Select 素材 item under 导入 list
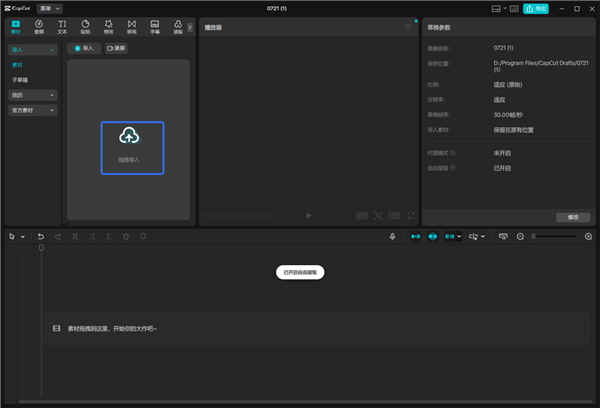600x408 pixels. tap(18, 64)
